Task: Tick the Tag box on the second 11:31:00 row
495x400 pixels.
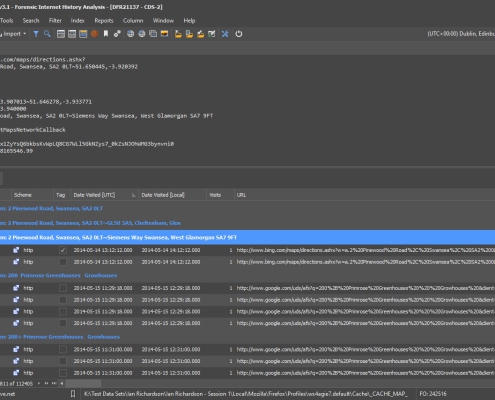Action: pos(63,361)
